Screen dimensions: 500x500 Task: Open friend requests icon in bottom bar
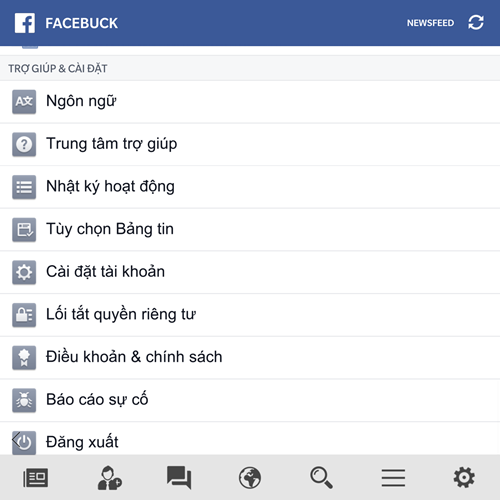click(x=110, y=478)
